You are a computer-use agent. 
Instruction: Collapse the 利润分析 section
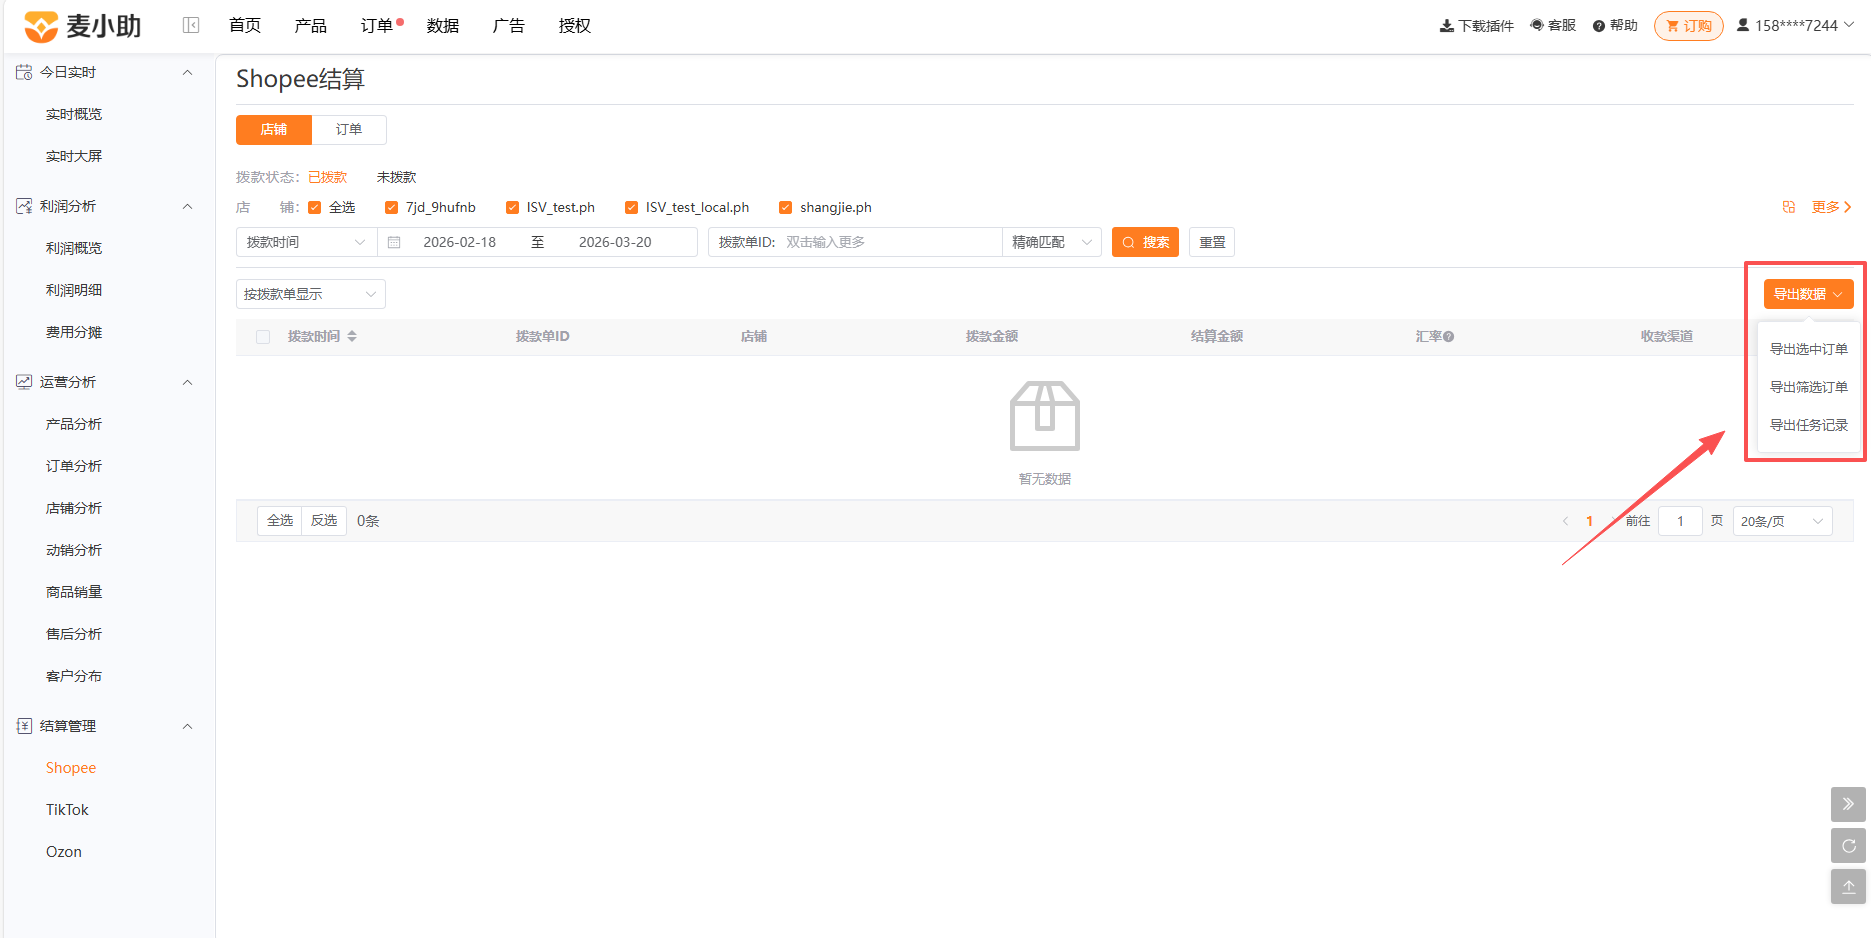[187, 206]
